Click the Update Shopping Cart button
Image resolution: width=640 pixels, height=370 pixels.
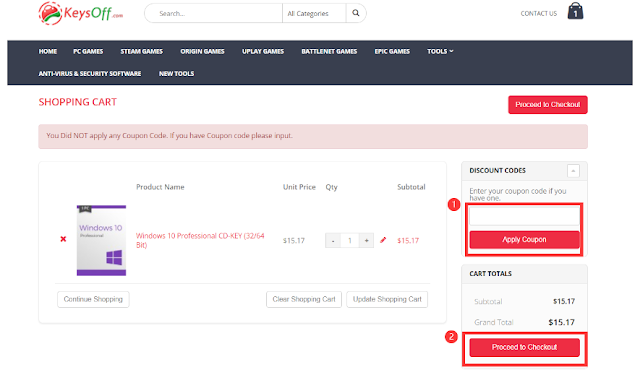[x=387, y=299]
